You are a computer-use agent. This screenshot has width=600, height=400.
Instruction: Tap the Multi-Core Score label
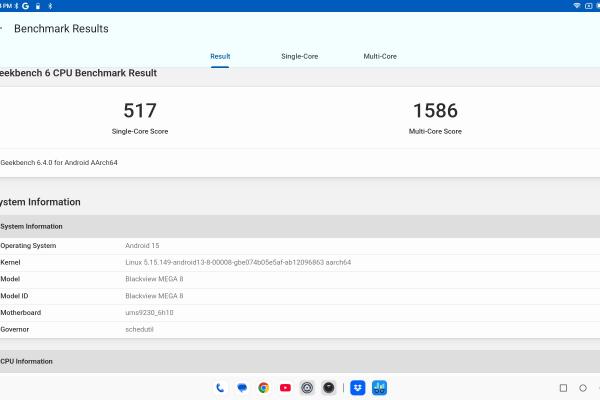pos(435,131)
